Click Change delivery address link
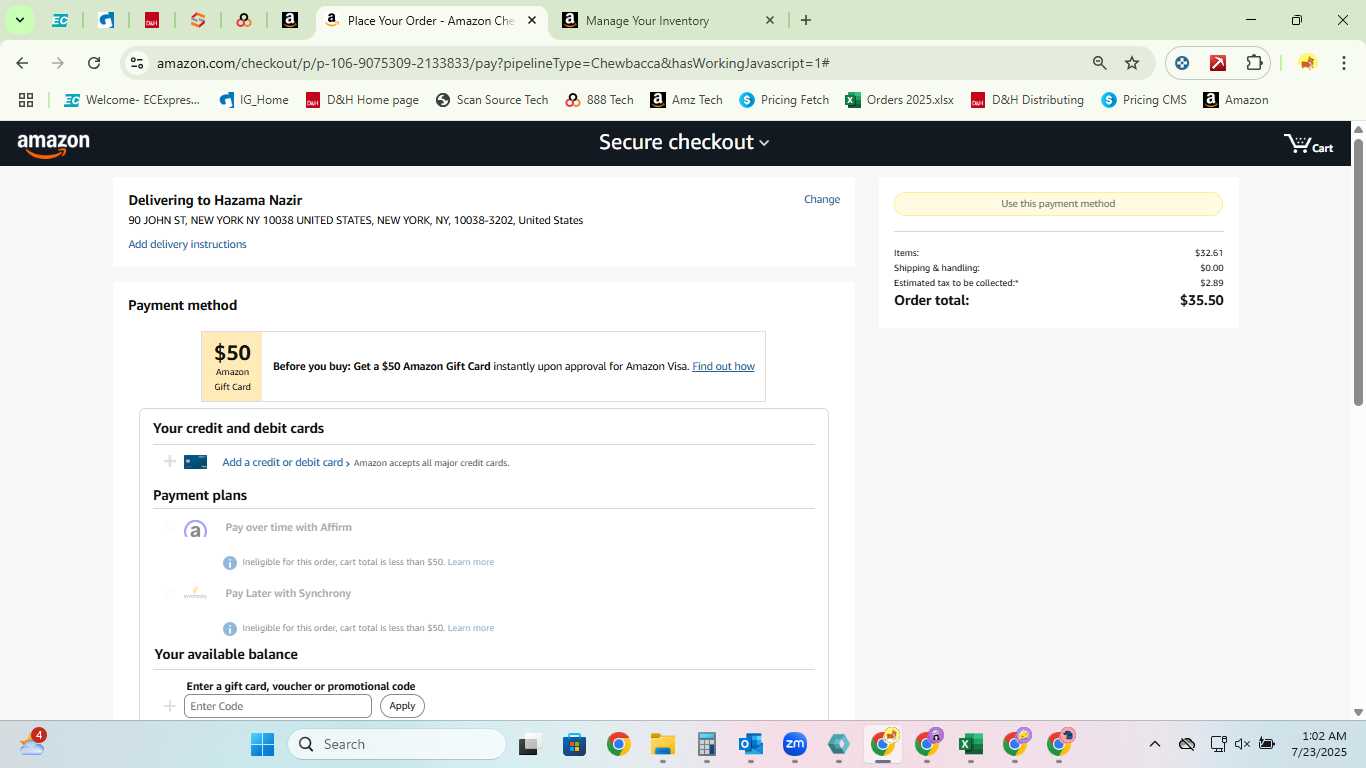Viewport: 1366px width, 768px height. [x=822, y=200]
